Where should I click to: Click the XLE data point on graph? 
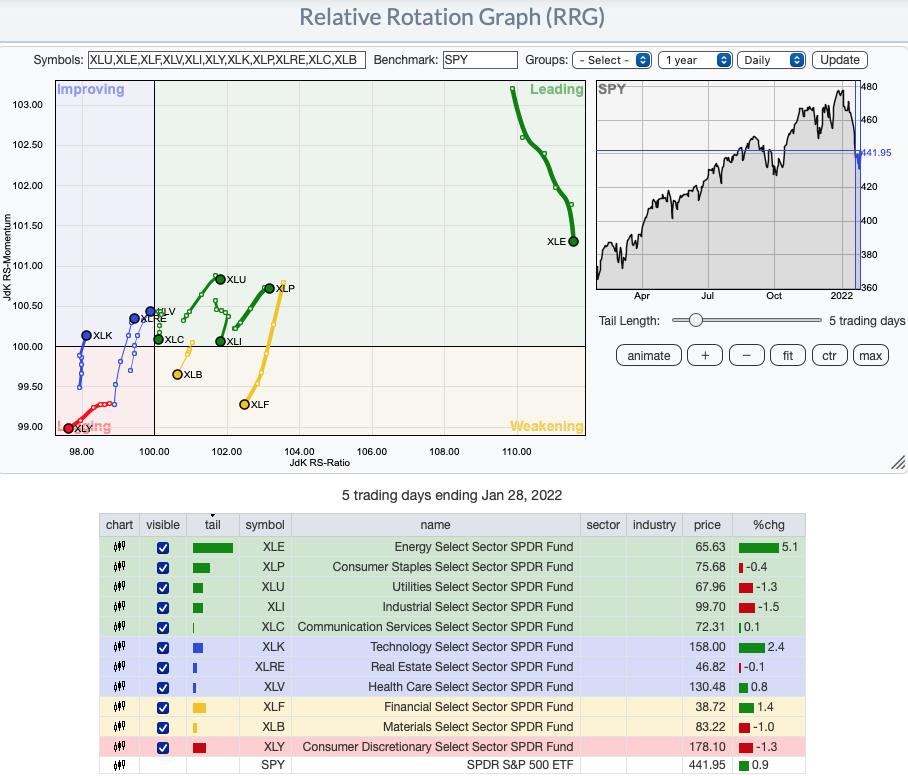pos(573,241)
